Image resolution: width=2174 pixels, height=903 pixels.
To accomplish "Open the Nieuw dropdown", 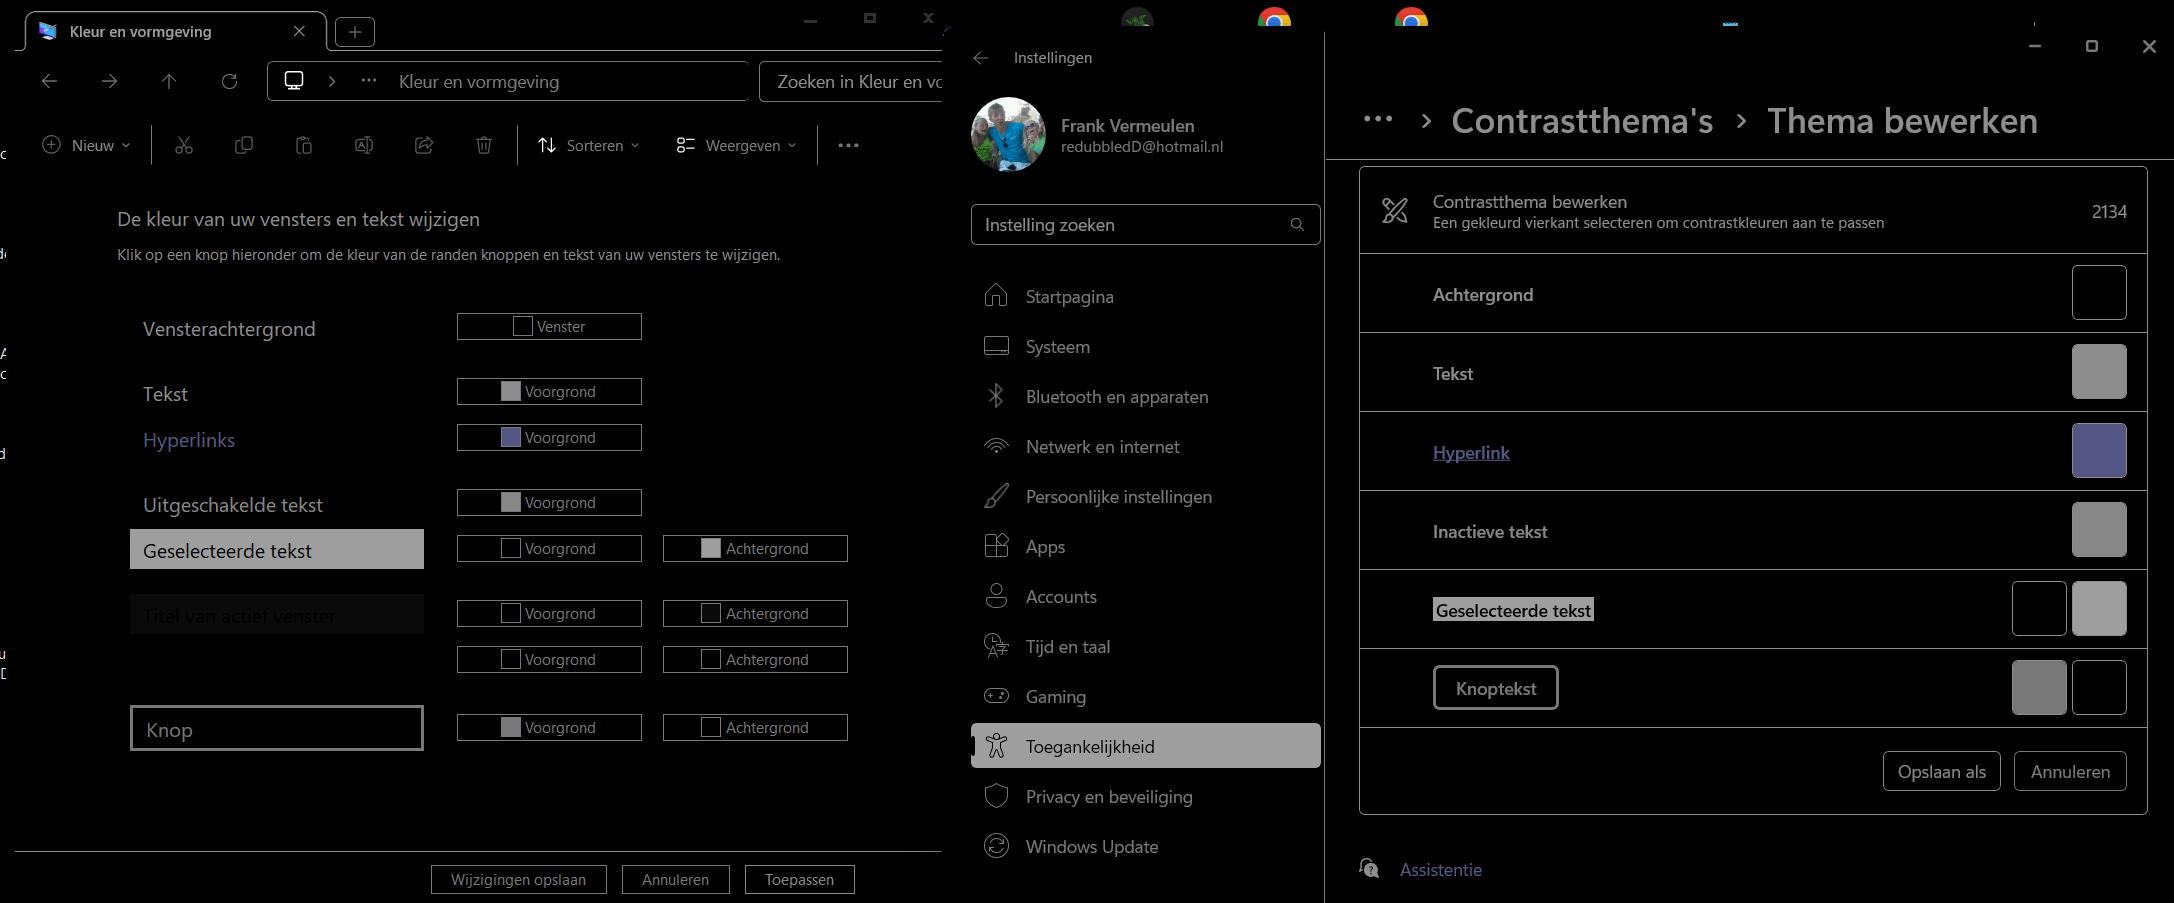I will coord(87,146).
